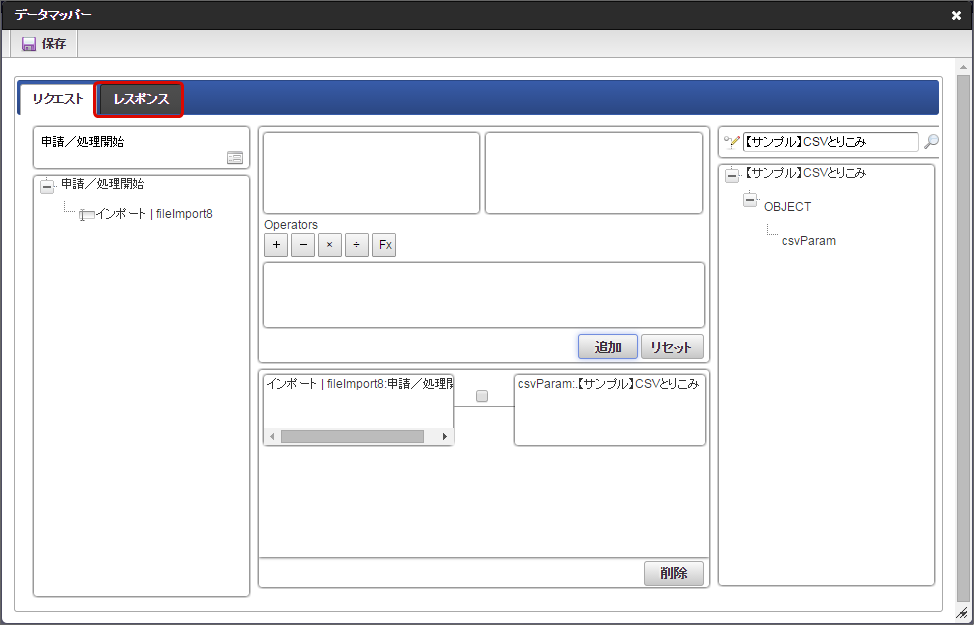The image size is (974, 625).
Task: Click the expression area below Operators
Action: (484, 295)
